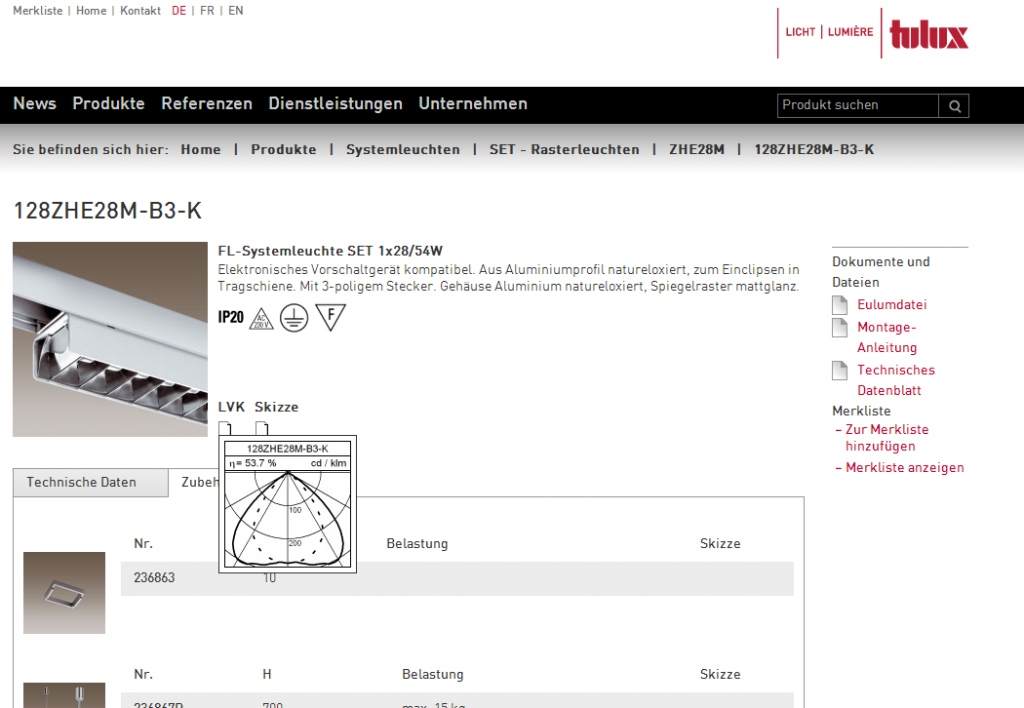Click the protective earth symbol icon

[x=294, y=318]
